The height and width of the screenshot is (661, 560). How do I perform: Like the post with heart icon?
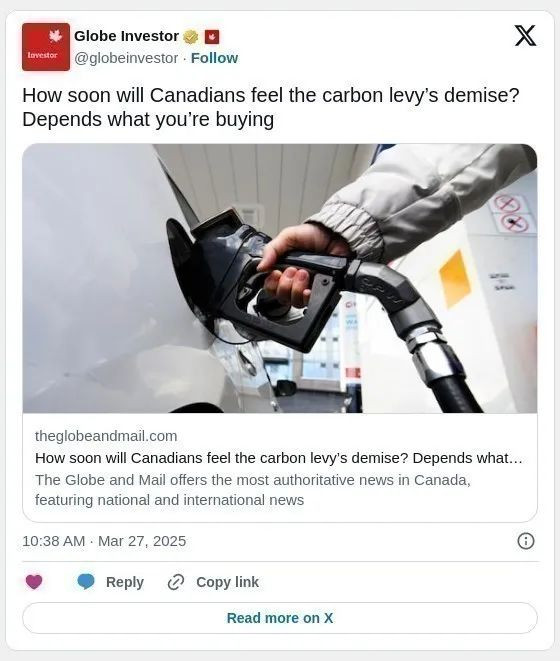coord(34,582)
